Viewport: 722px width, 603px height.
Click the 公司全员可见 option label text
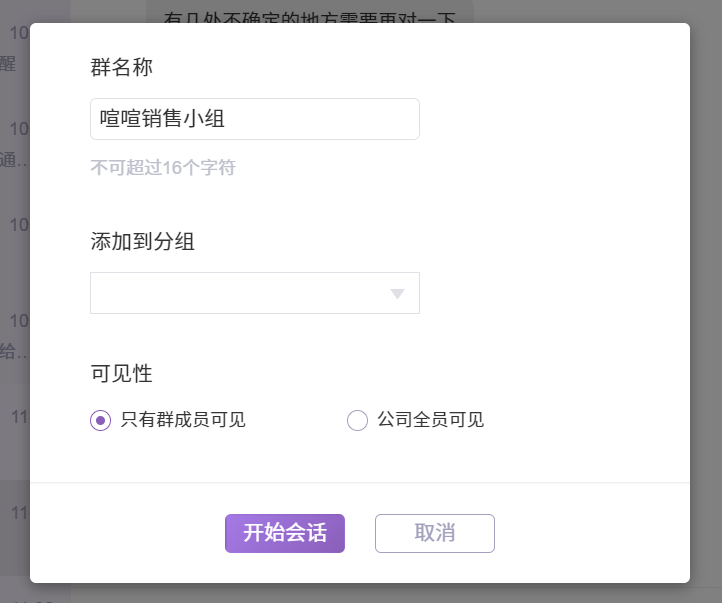click(430, 421)
